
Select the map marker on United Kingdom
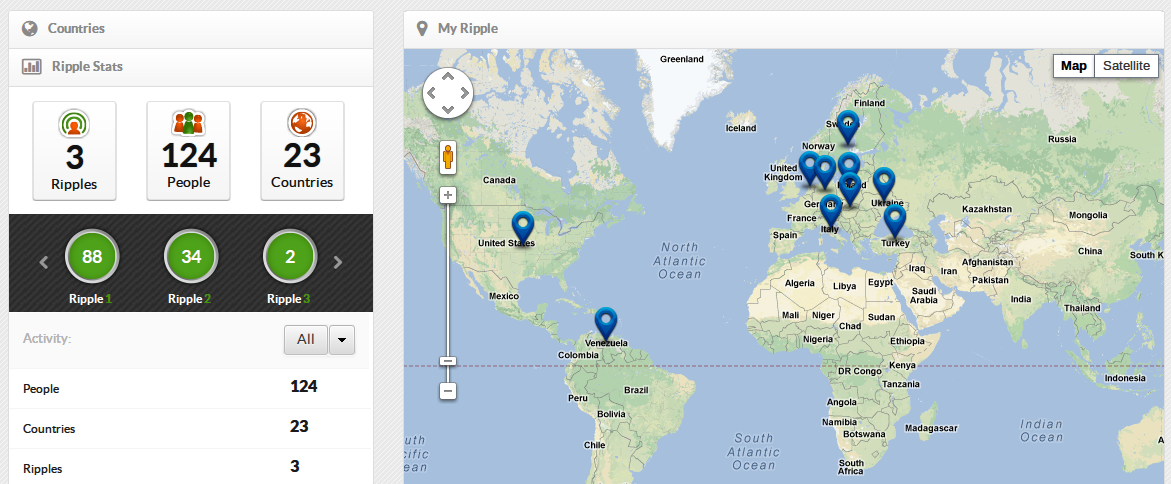808,168
